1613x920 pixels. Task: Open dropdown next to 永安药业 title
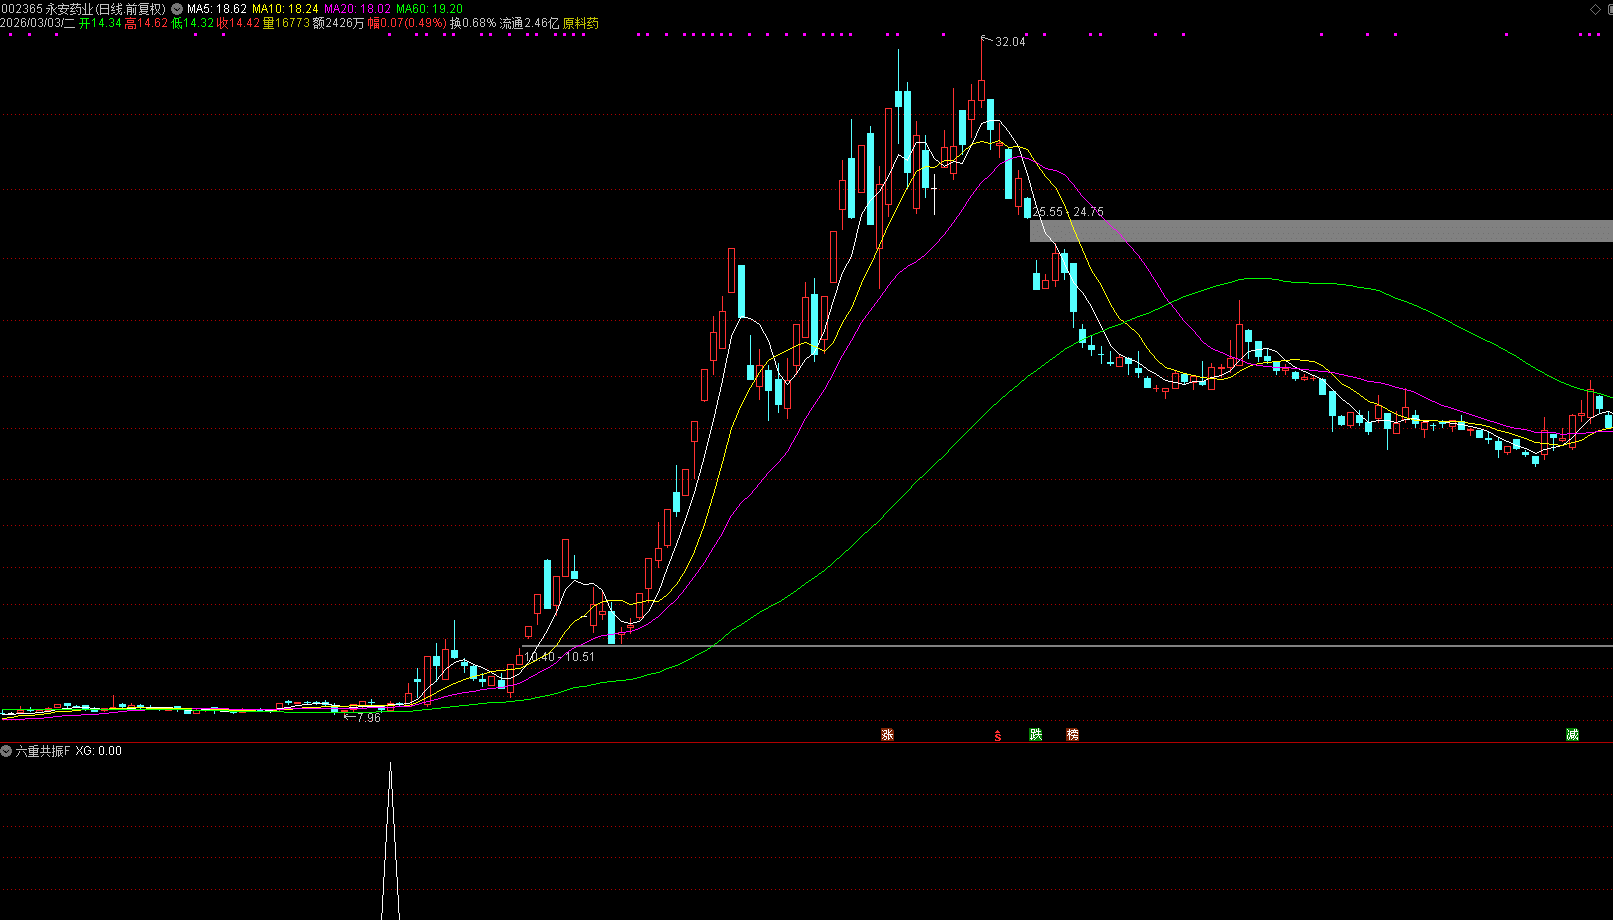point(177,9)
